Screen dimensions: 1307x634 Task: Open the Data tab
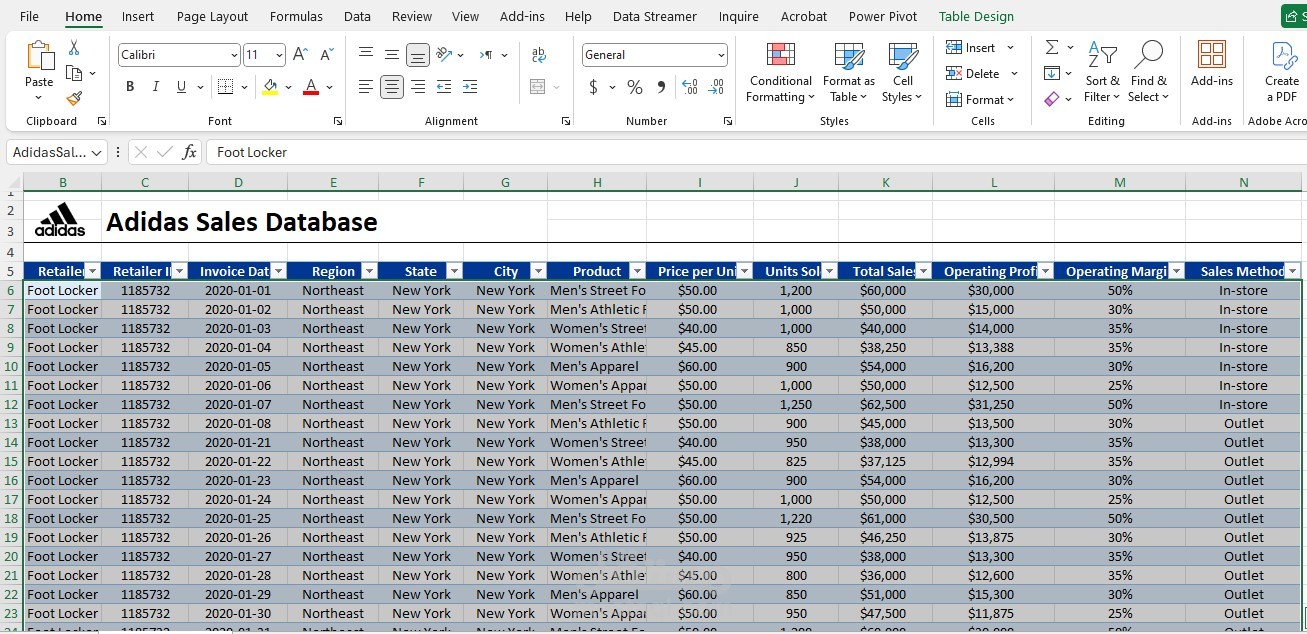[357, 16]
